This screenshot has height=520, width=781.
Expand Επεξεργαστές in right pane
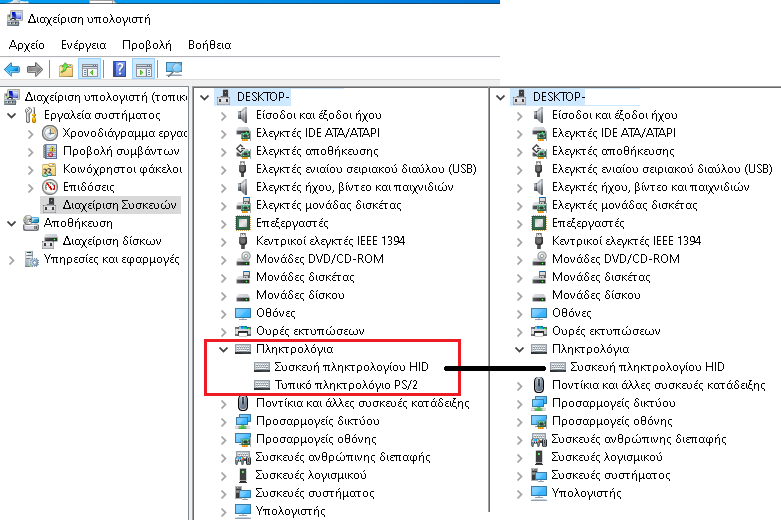click(x=520, y=224)
